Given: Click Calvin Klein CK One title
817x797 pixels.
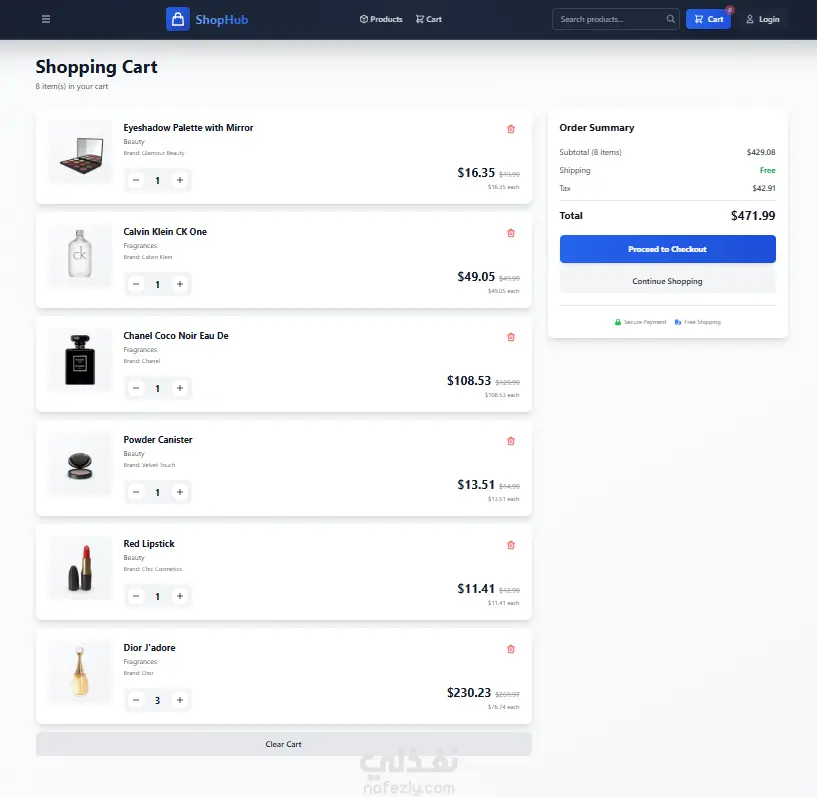Looking at the screenshot, I should pyautogui.click(x=165, y=232).
